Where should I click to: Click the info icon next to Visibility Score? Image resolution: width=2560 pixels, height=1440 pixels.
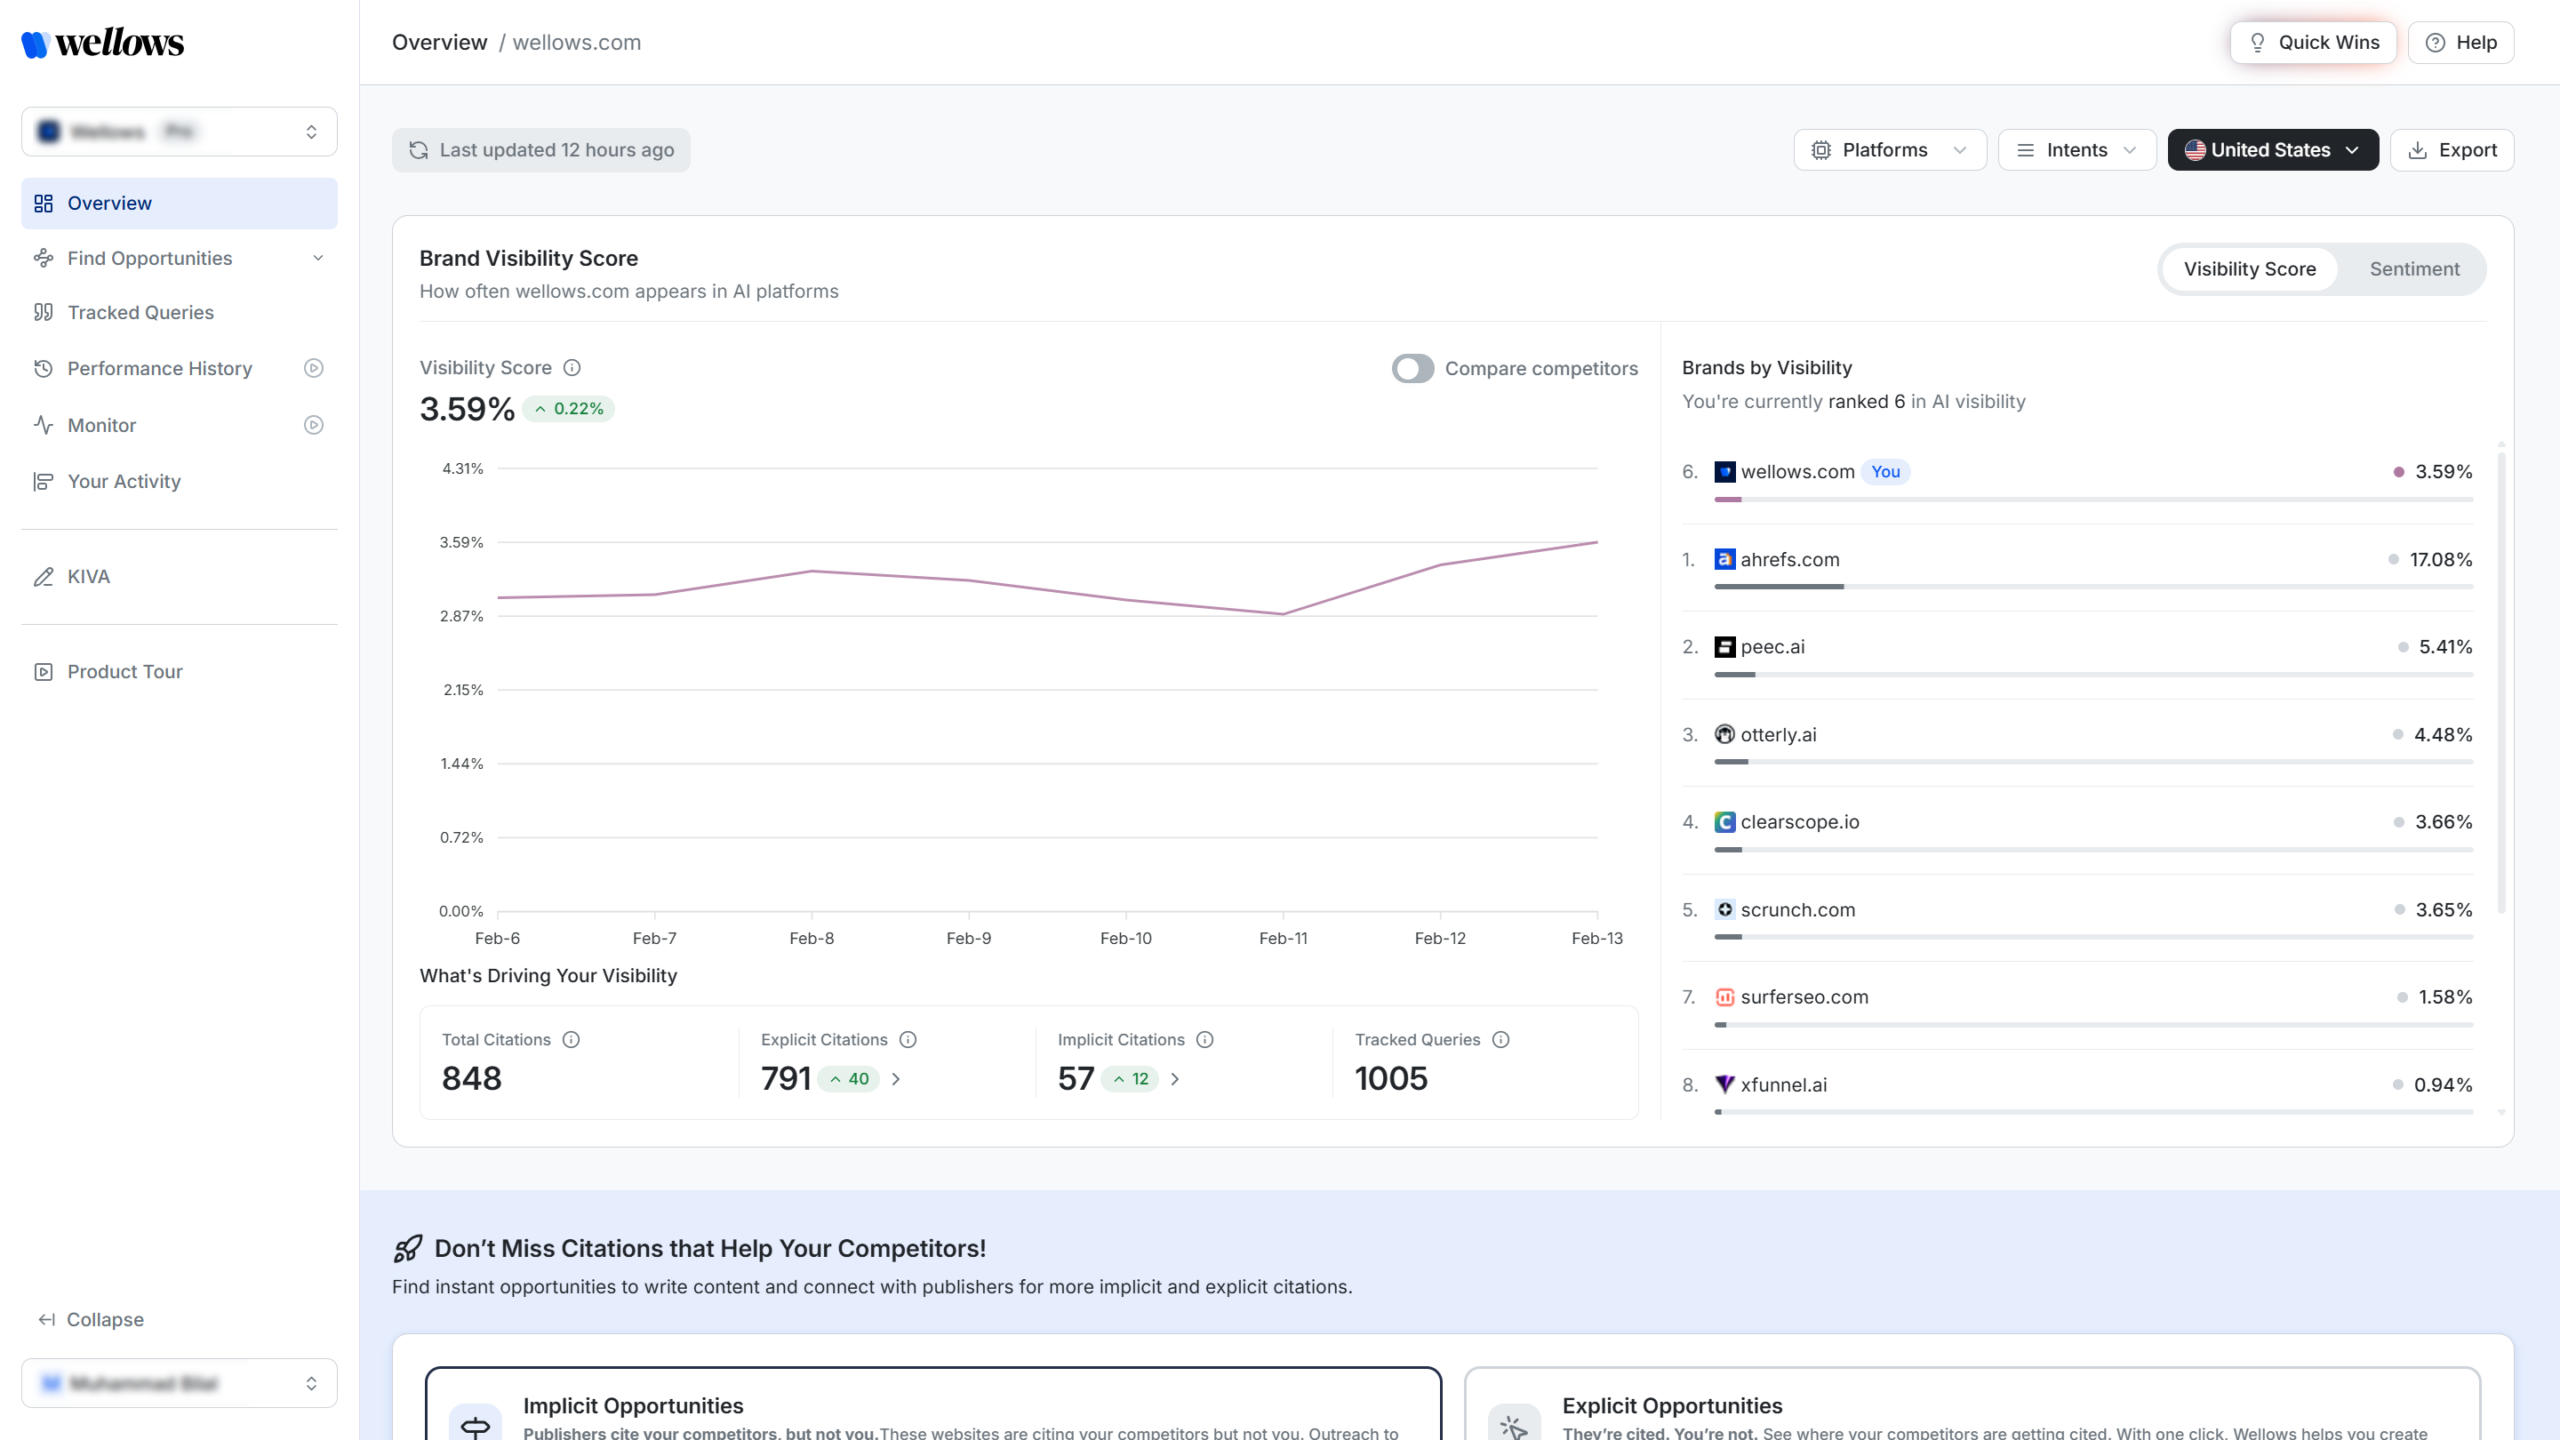pos(571,367)
